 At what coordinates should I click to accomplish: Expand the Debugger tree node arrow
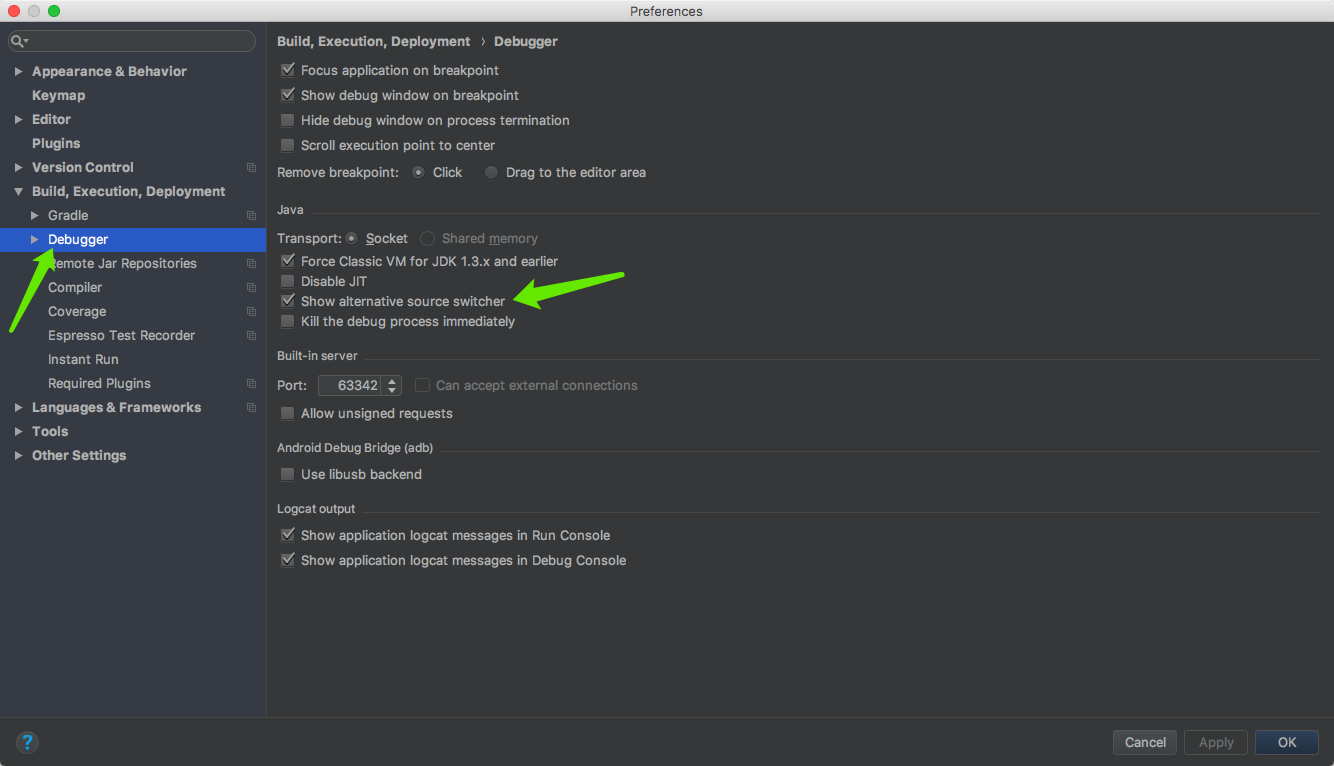[34, 239]
